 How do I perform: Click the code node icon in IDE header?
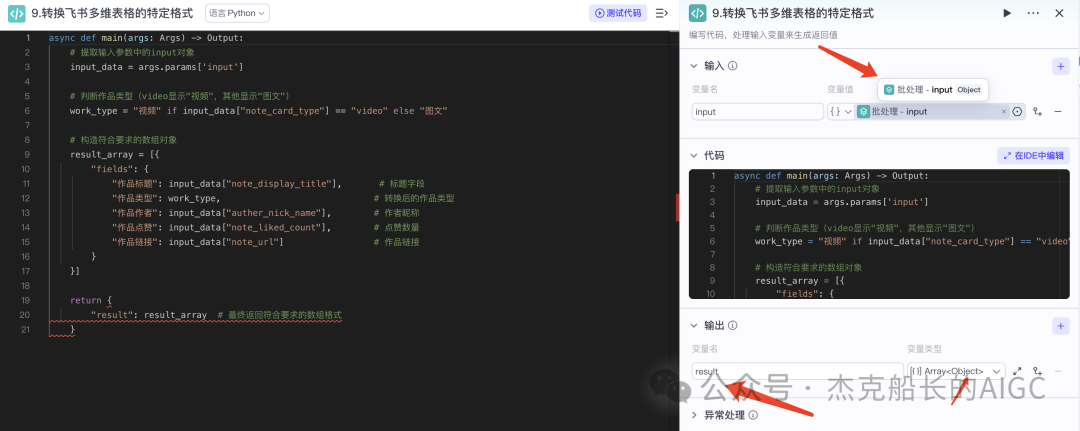(17, 13)
